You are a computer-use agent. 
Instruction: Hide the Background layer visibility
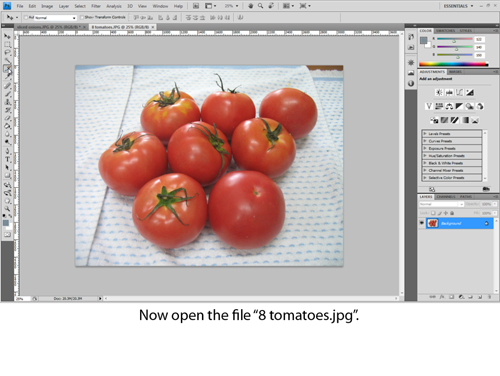(422, 223)
